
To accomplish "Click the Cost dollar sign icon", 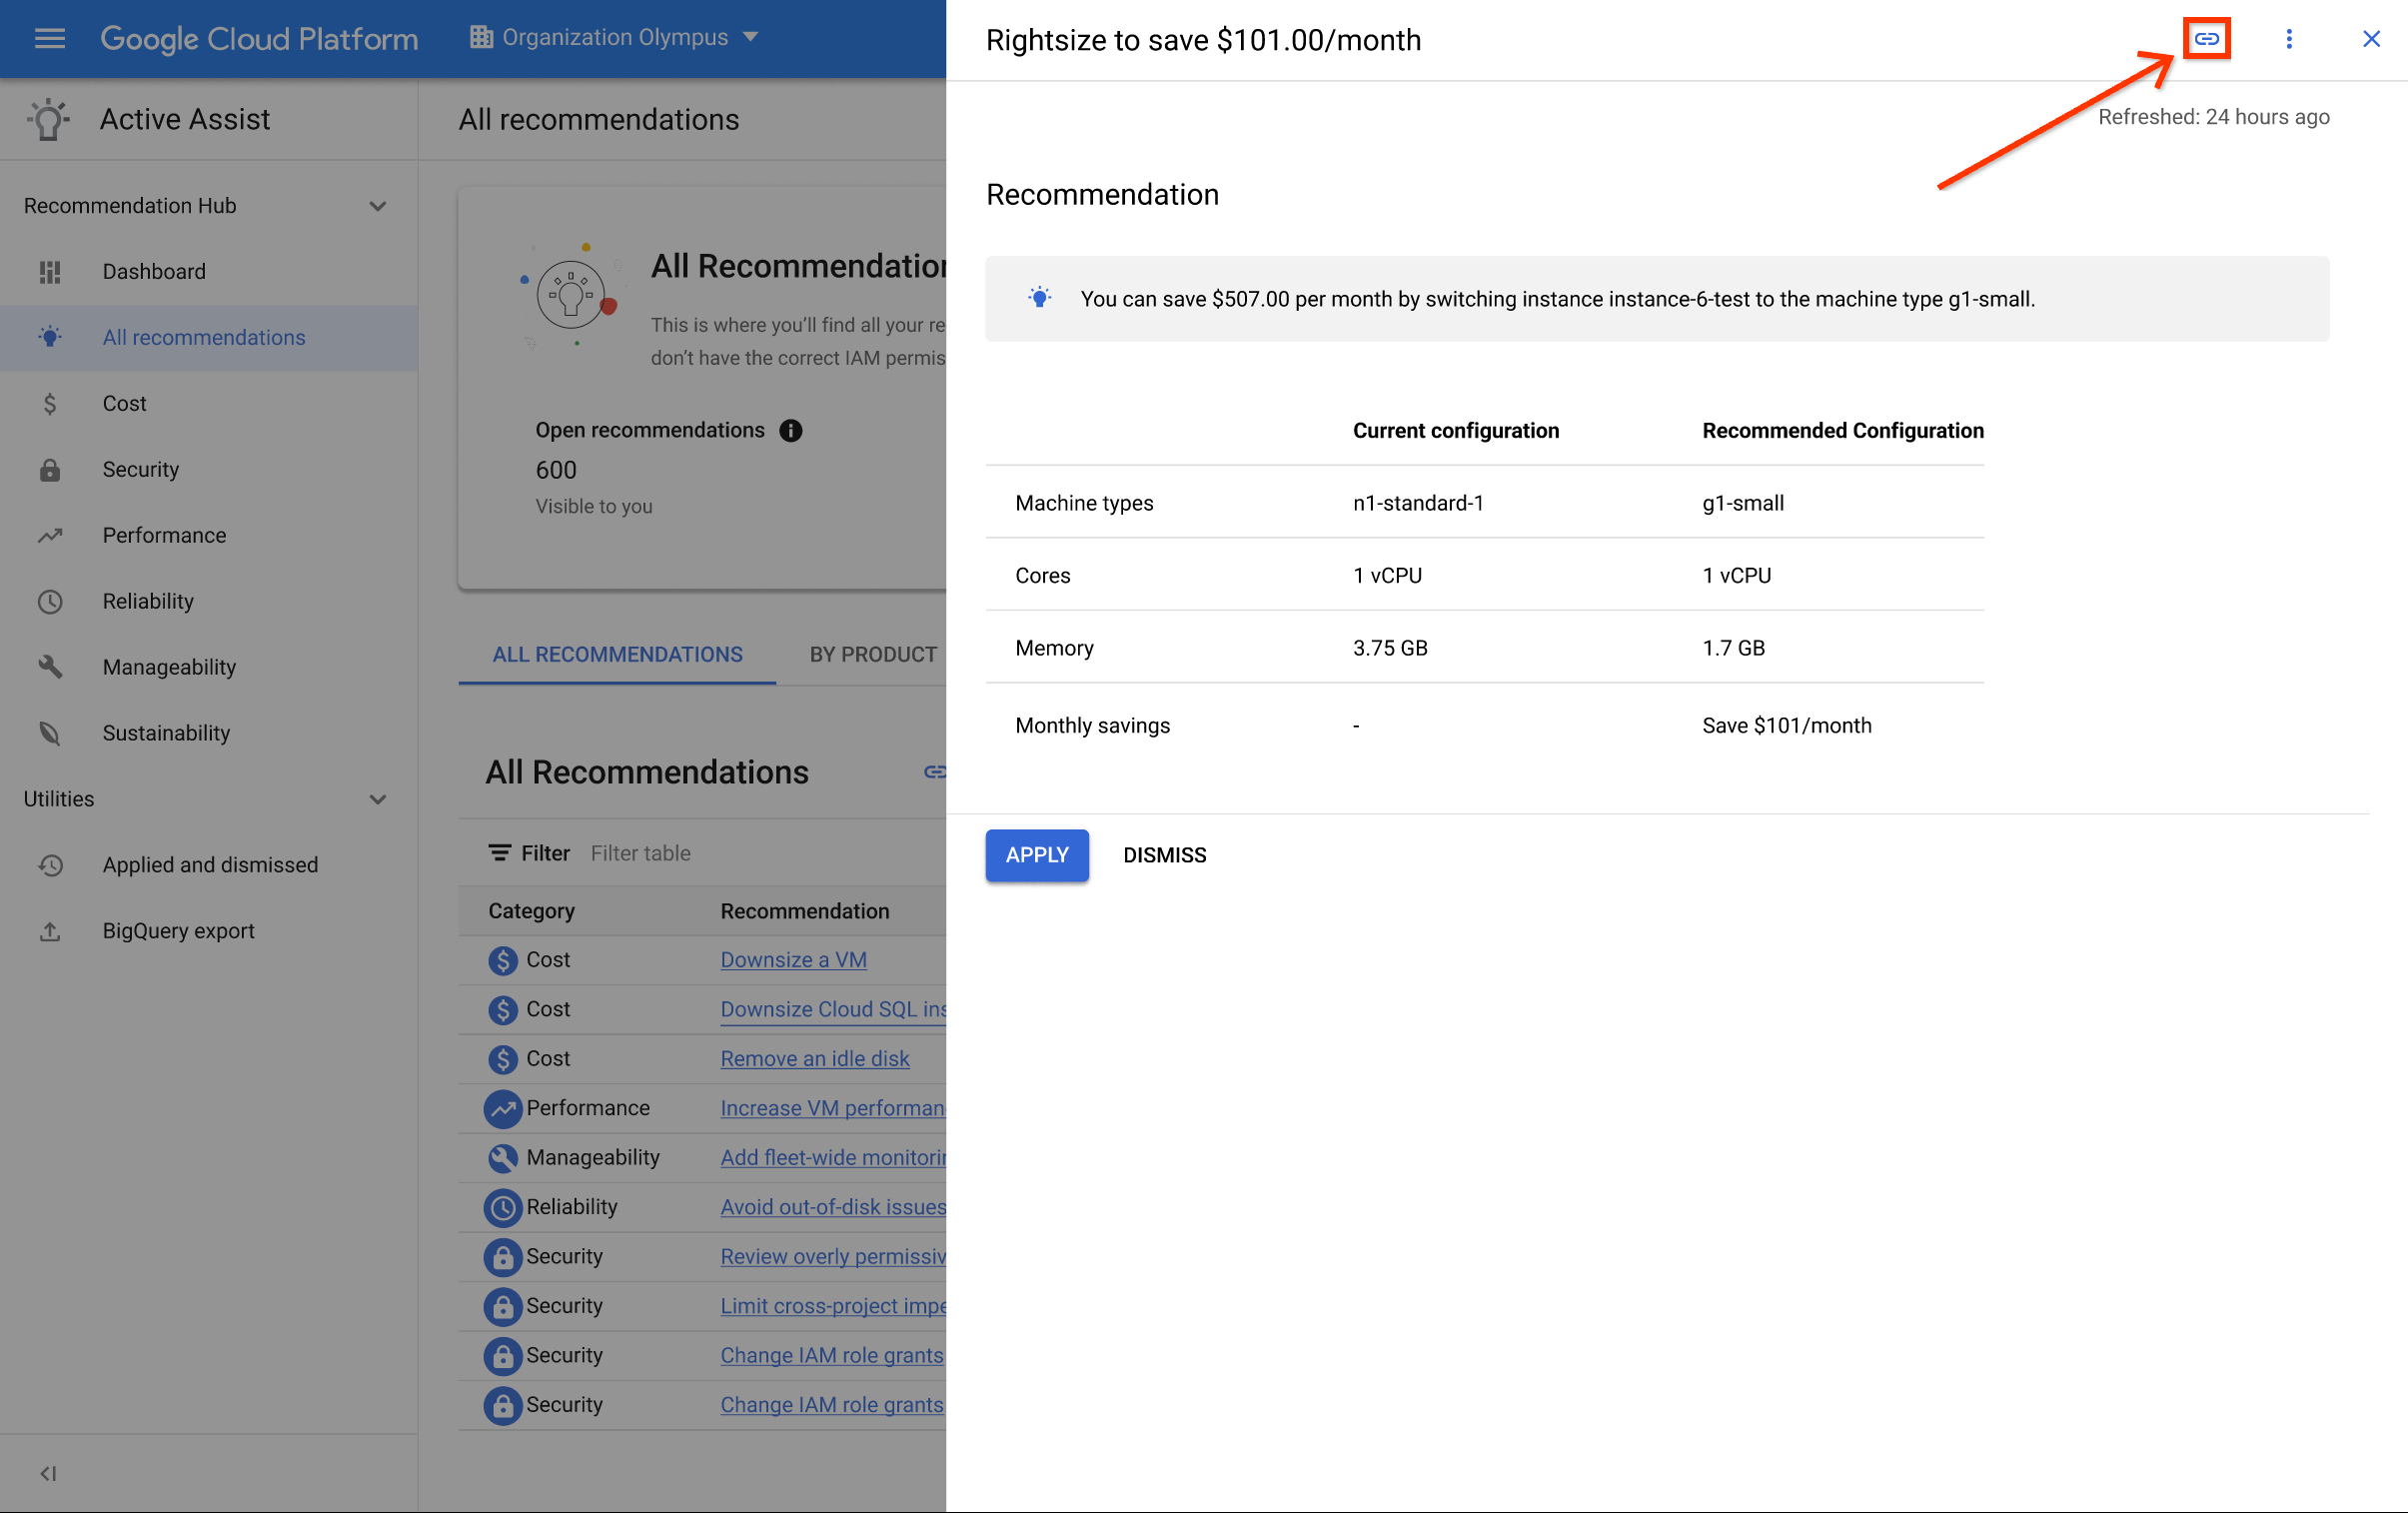I will tap(49, 403).
